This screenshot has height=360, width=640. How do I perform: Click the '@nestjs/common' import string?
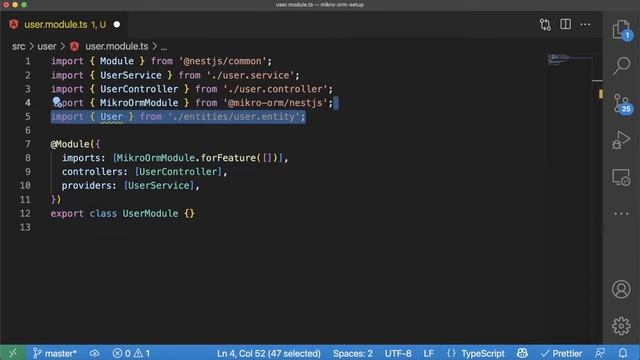[x=222, y=61]
